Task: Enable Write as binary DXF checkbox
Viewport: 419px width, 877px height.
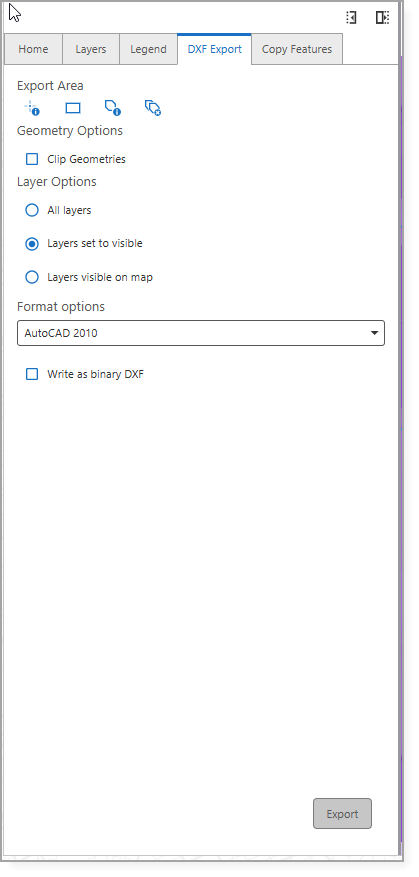Action: point(32,374)
